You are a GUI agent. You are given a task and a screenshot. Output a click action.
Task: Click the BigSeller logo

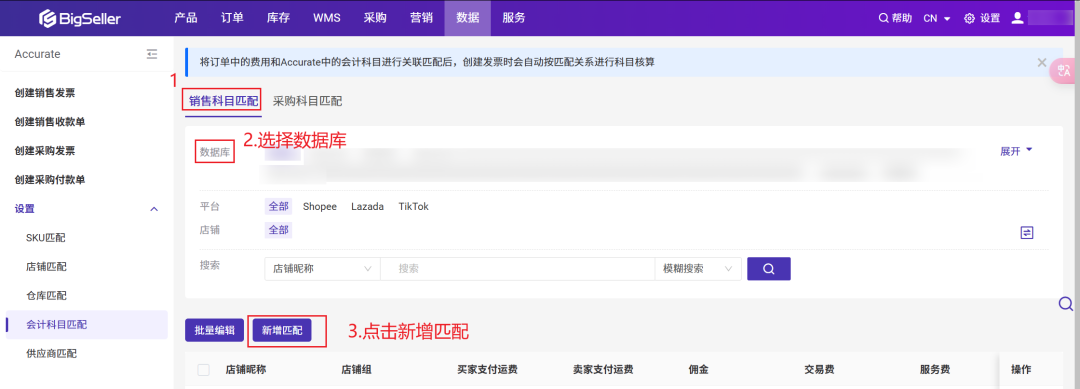click(x=79, y=18)
